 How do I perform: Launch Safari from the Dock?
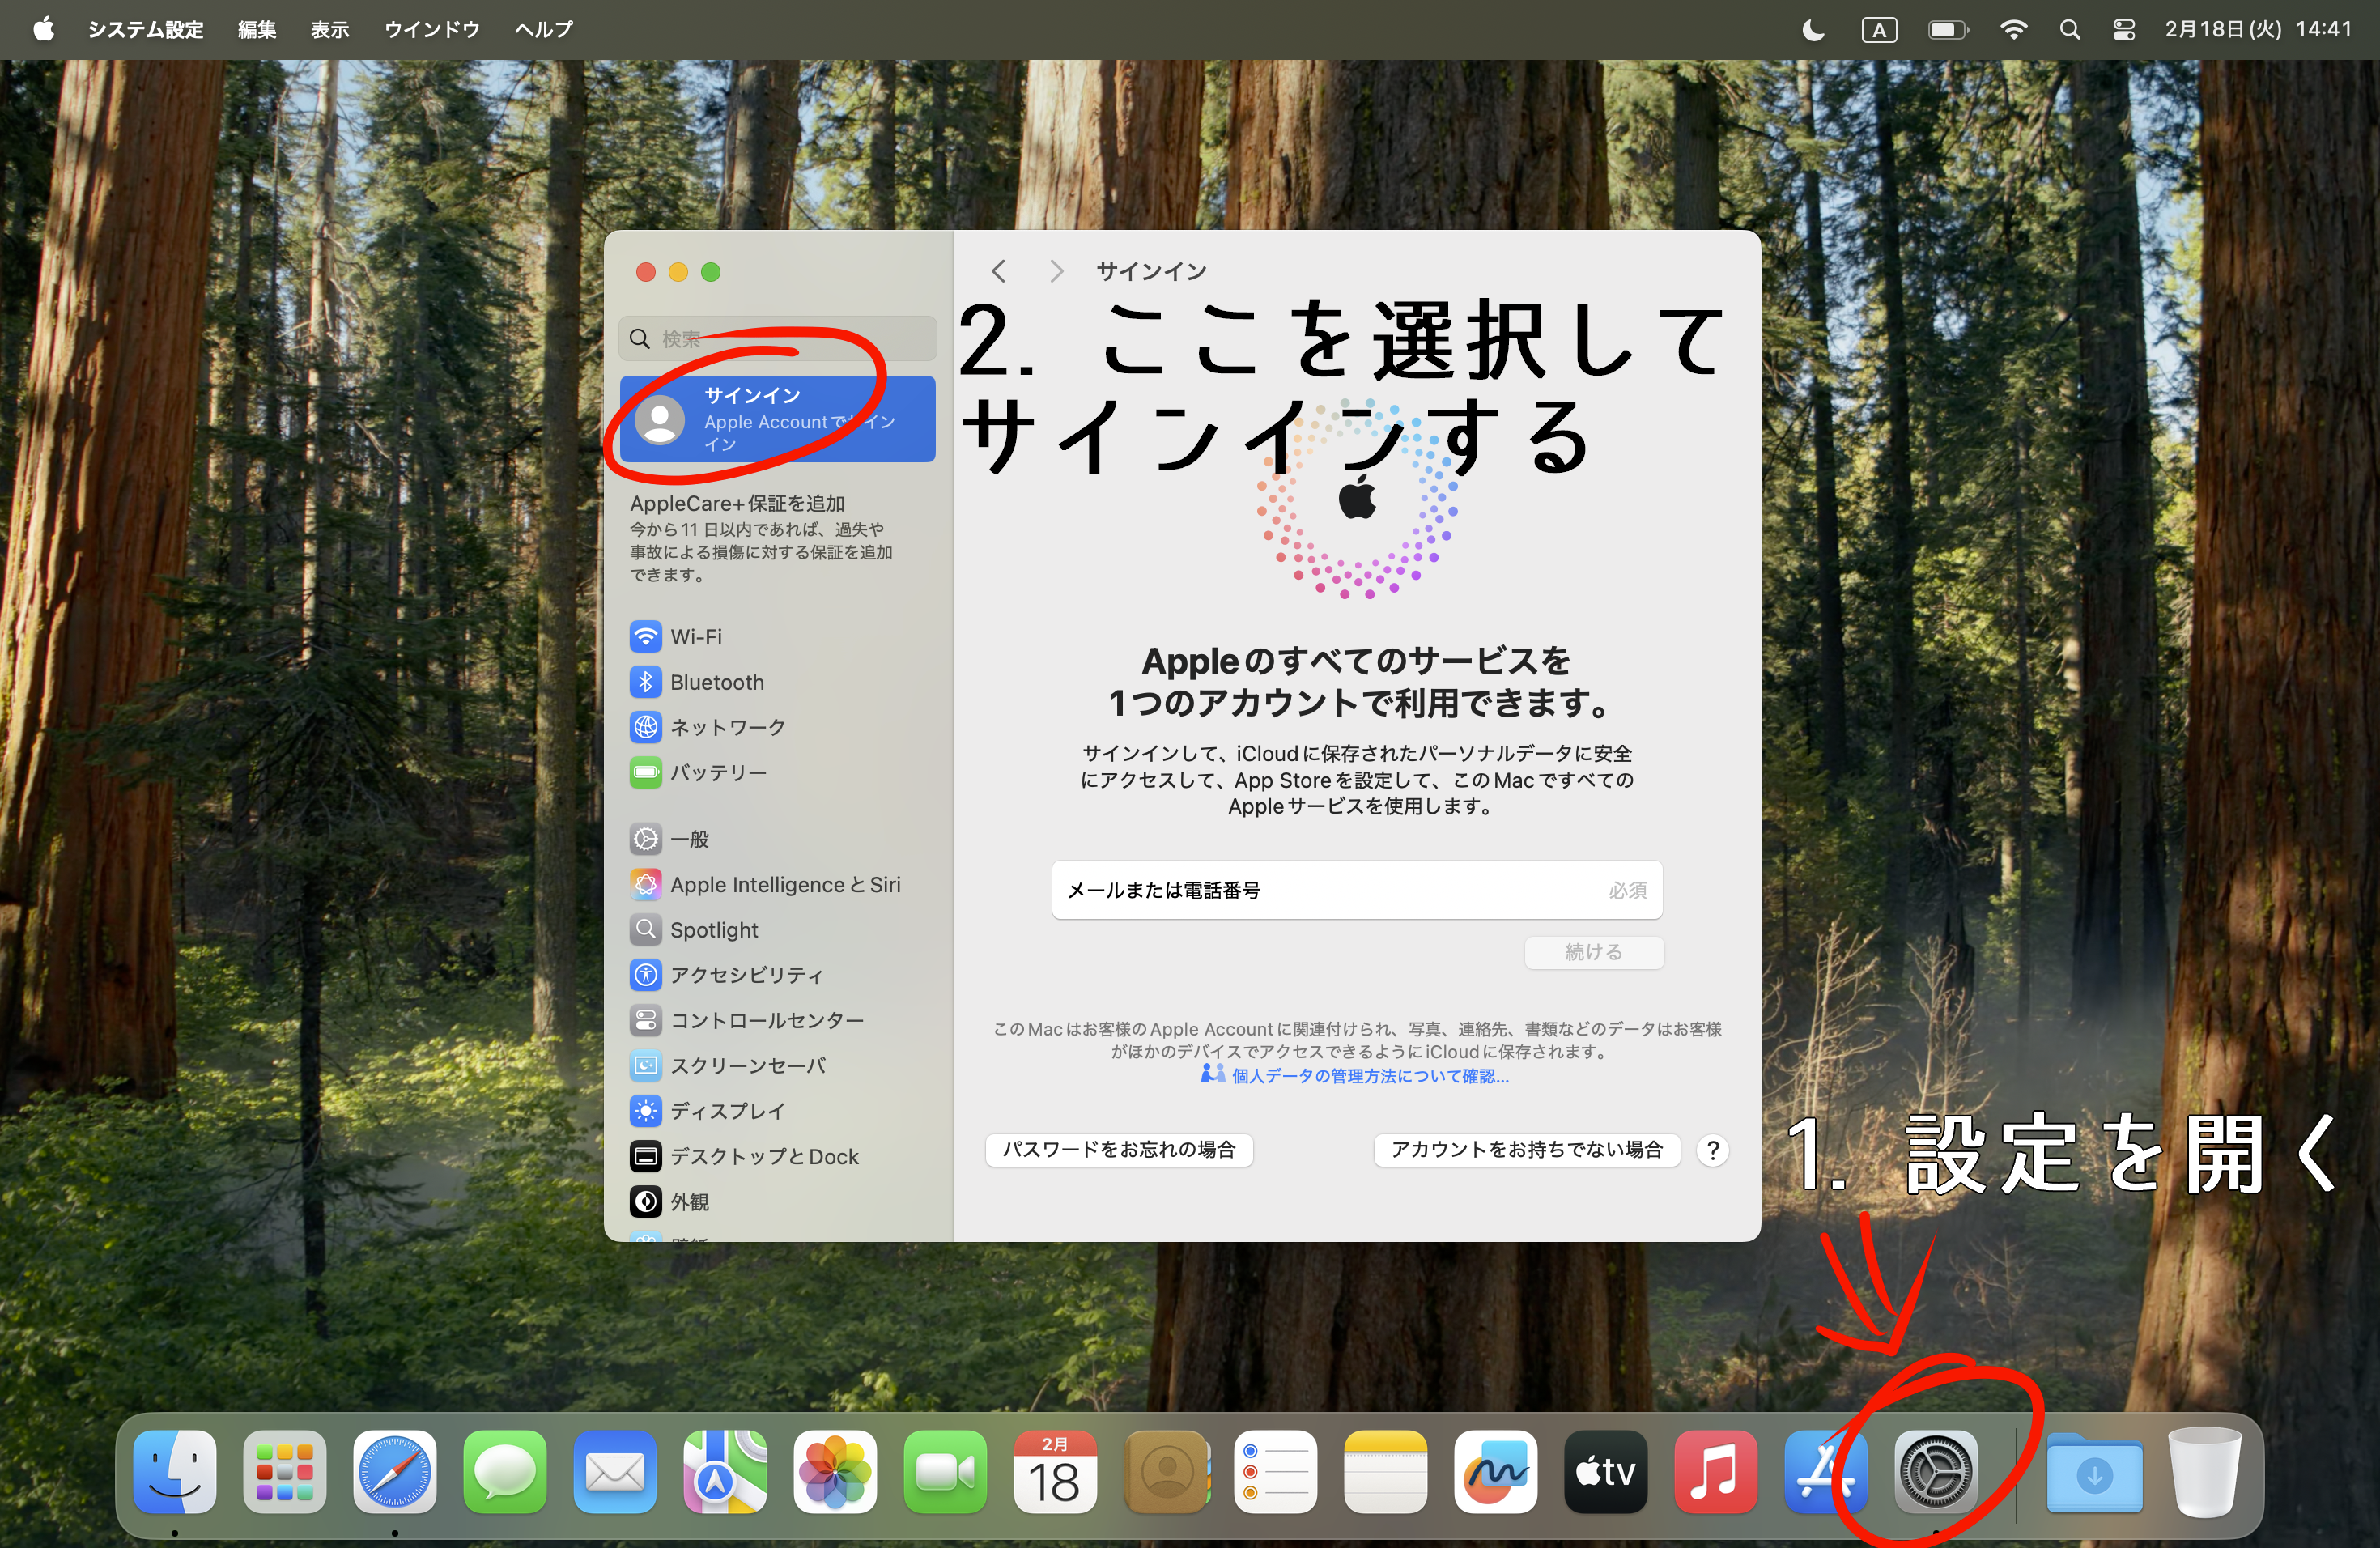[395, 1472]
